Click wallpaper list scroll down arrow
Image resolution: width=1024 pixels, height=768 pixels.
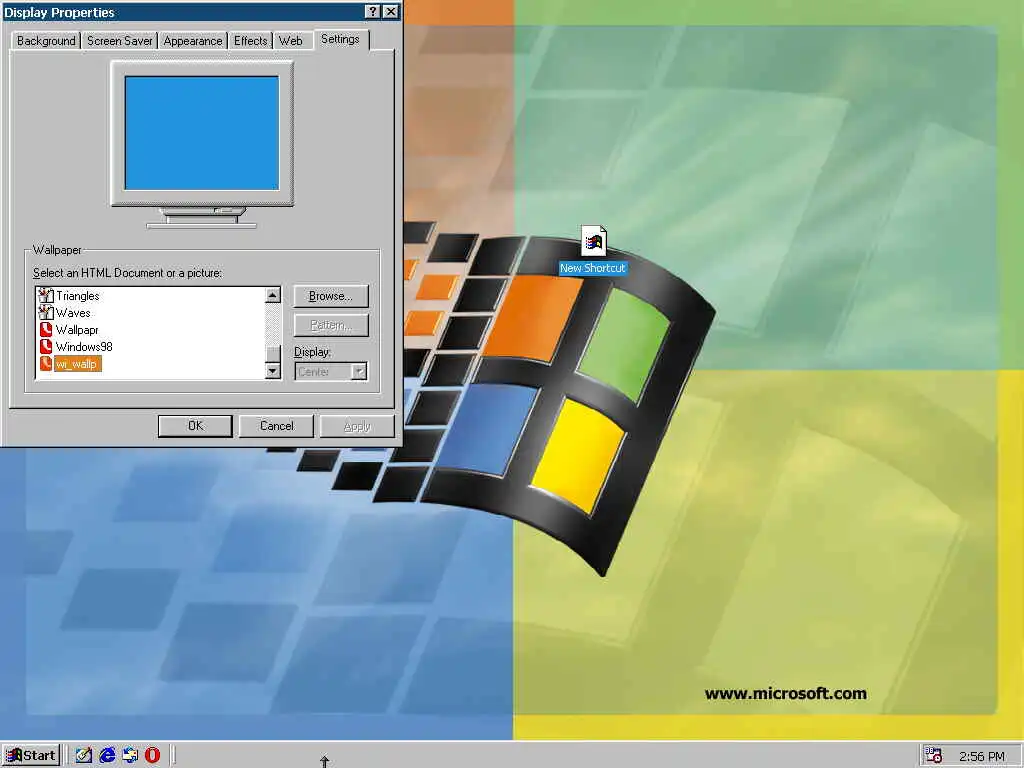pyautogui.click(x=273, y=371)
